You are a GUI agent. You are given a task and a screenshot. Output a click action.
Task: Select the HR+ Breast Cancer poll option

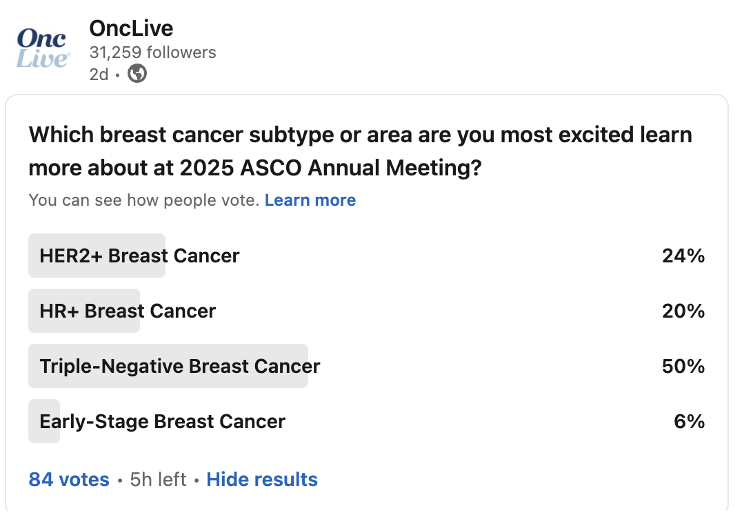[x=127, y=311]
